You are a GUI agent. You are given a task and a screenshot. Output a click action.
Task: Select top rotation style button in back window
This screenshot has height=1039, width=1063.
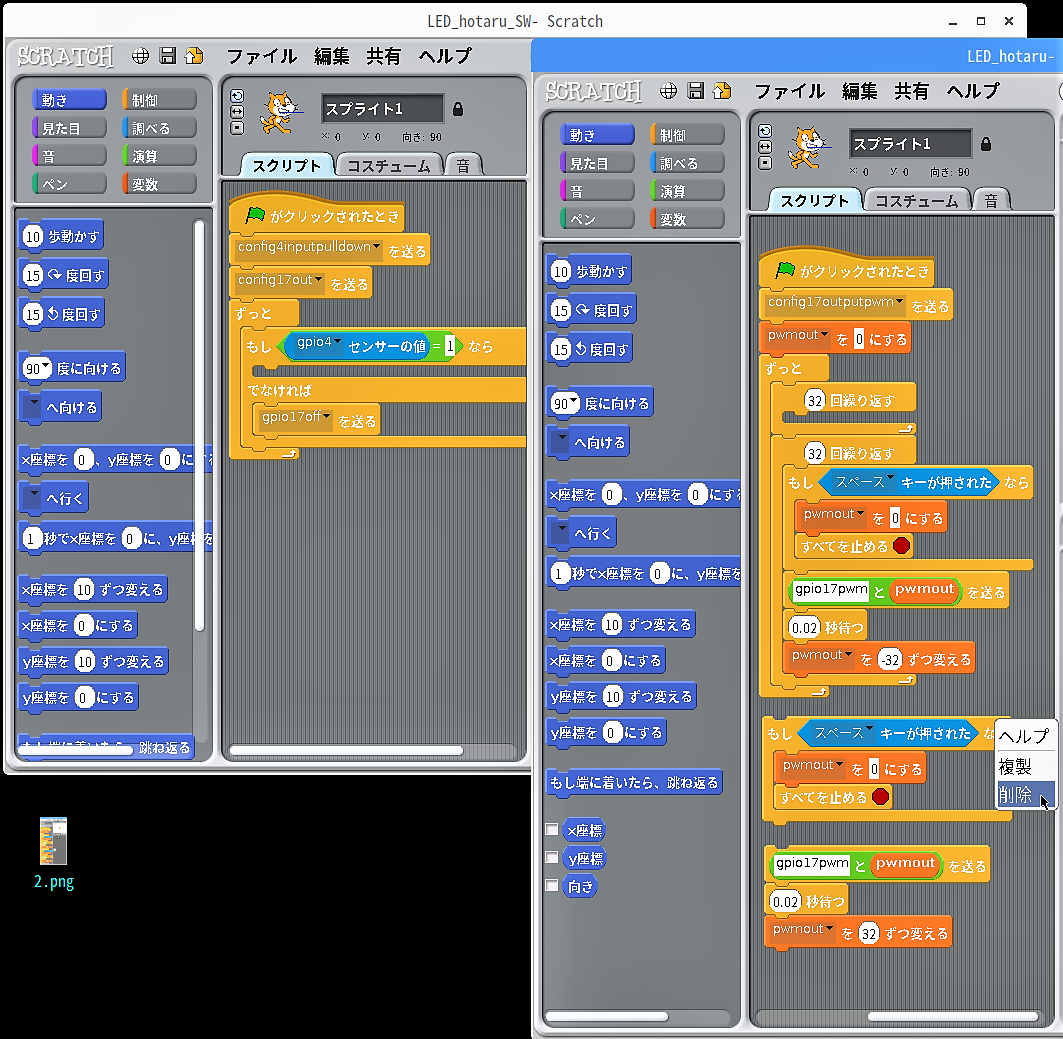(237, 96)
